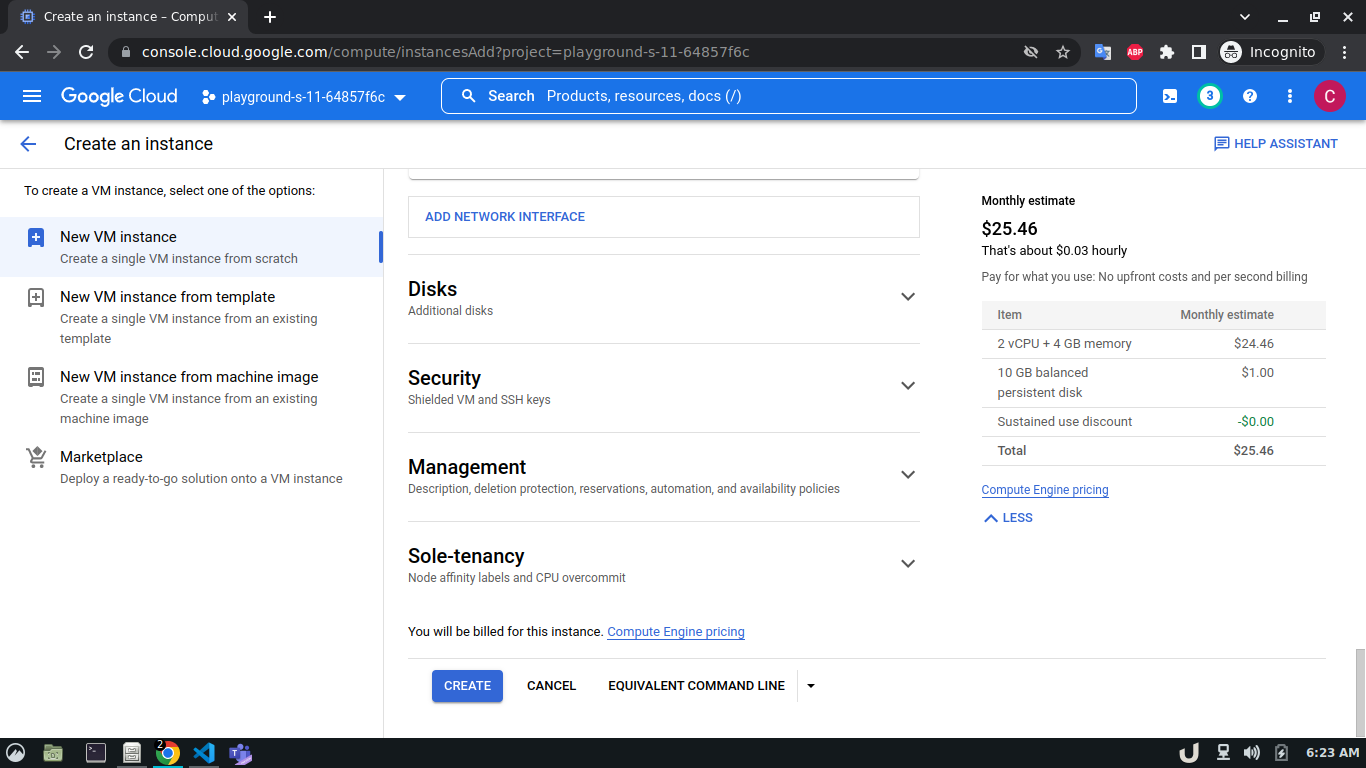Click the browser back arrow
The image size is (1366, 768).
[22, 52]
